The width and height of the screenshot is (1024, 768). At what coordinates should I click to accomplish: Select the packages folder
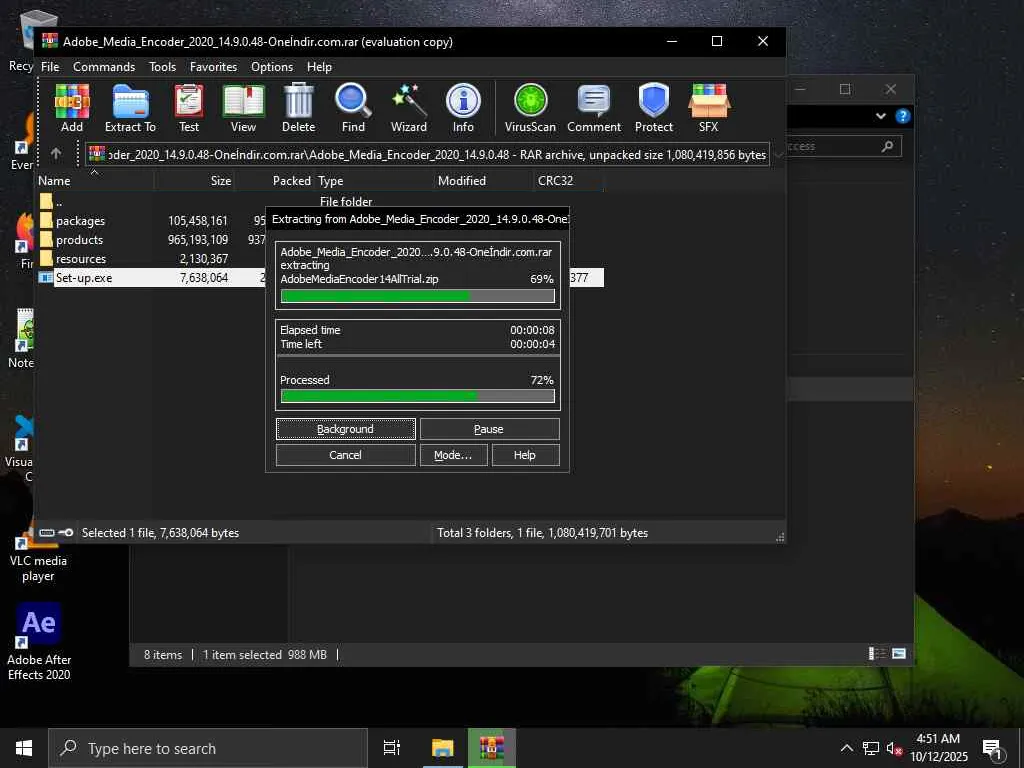tap(80, 221)
